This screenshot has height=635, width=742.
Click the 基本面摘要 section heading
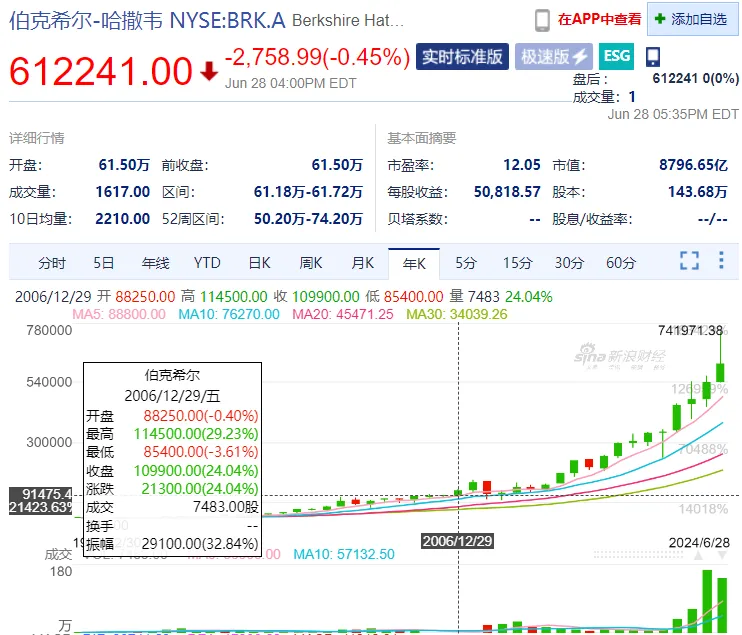(422, 138)
